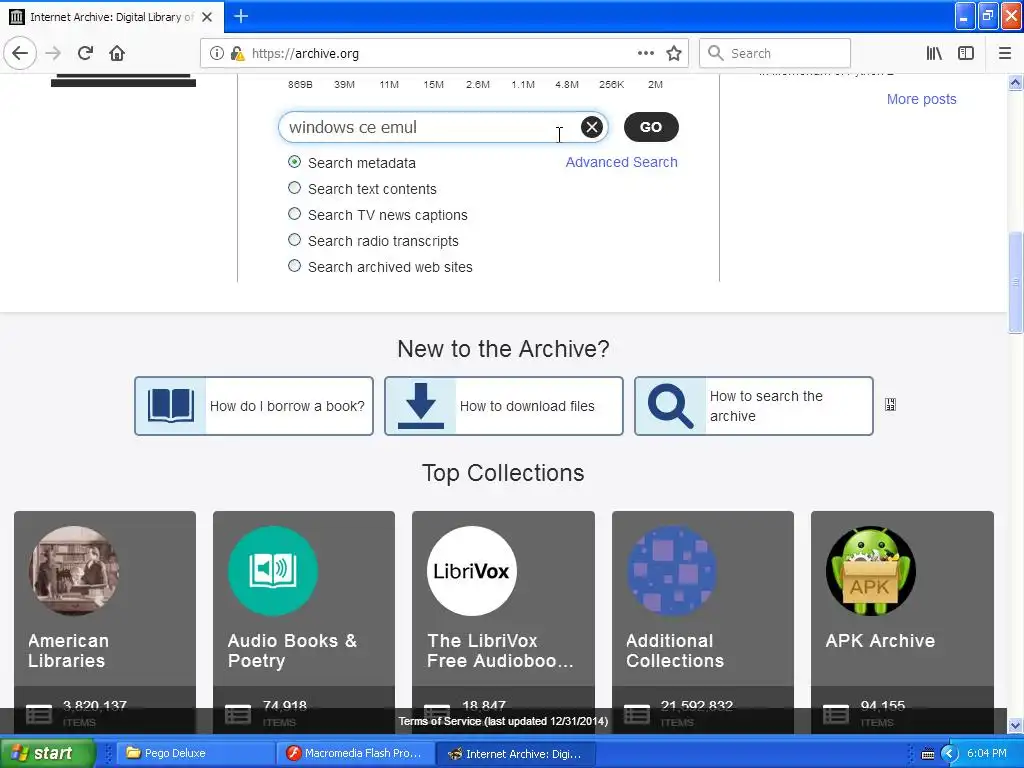This screenshot has width=1024, height=768.
Task: Show site information icon in address bar
Action: [216, 53]
